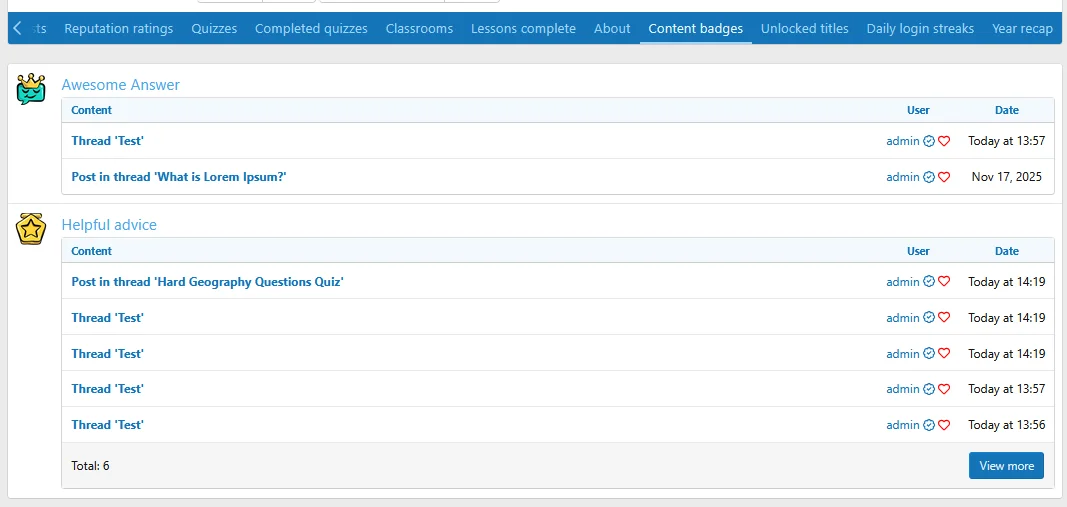Click red heart icon in the Today at 13:56 row
This screenshot has height=507, width=1067.
click(x=944, y=425)
